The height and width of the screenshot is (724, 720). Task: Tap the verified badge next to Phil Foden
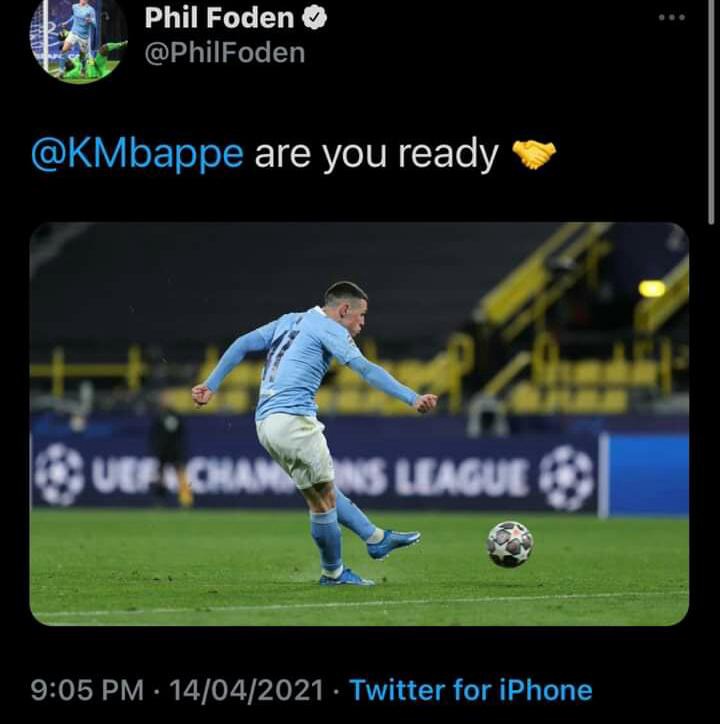click(315, 18)
